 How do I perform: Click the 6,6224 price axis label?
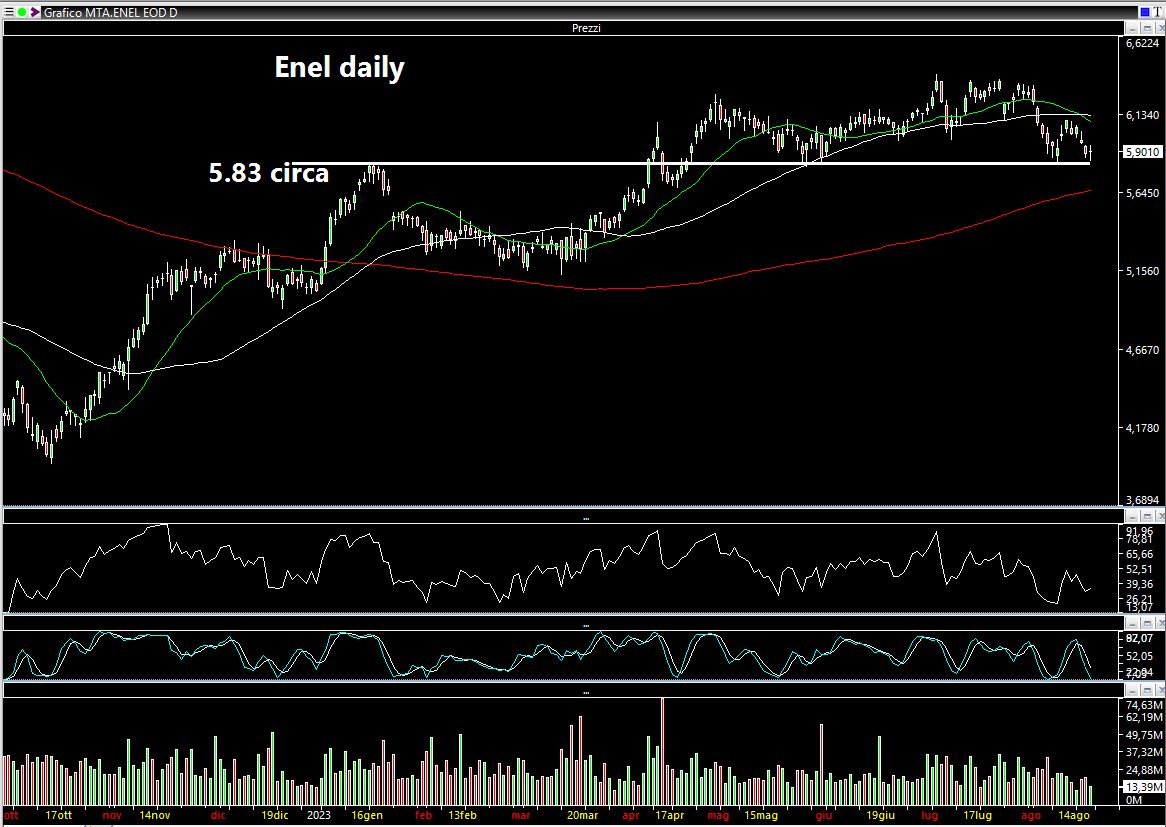[x=1142, y=43]
